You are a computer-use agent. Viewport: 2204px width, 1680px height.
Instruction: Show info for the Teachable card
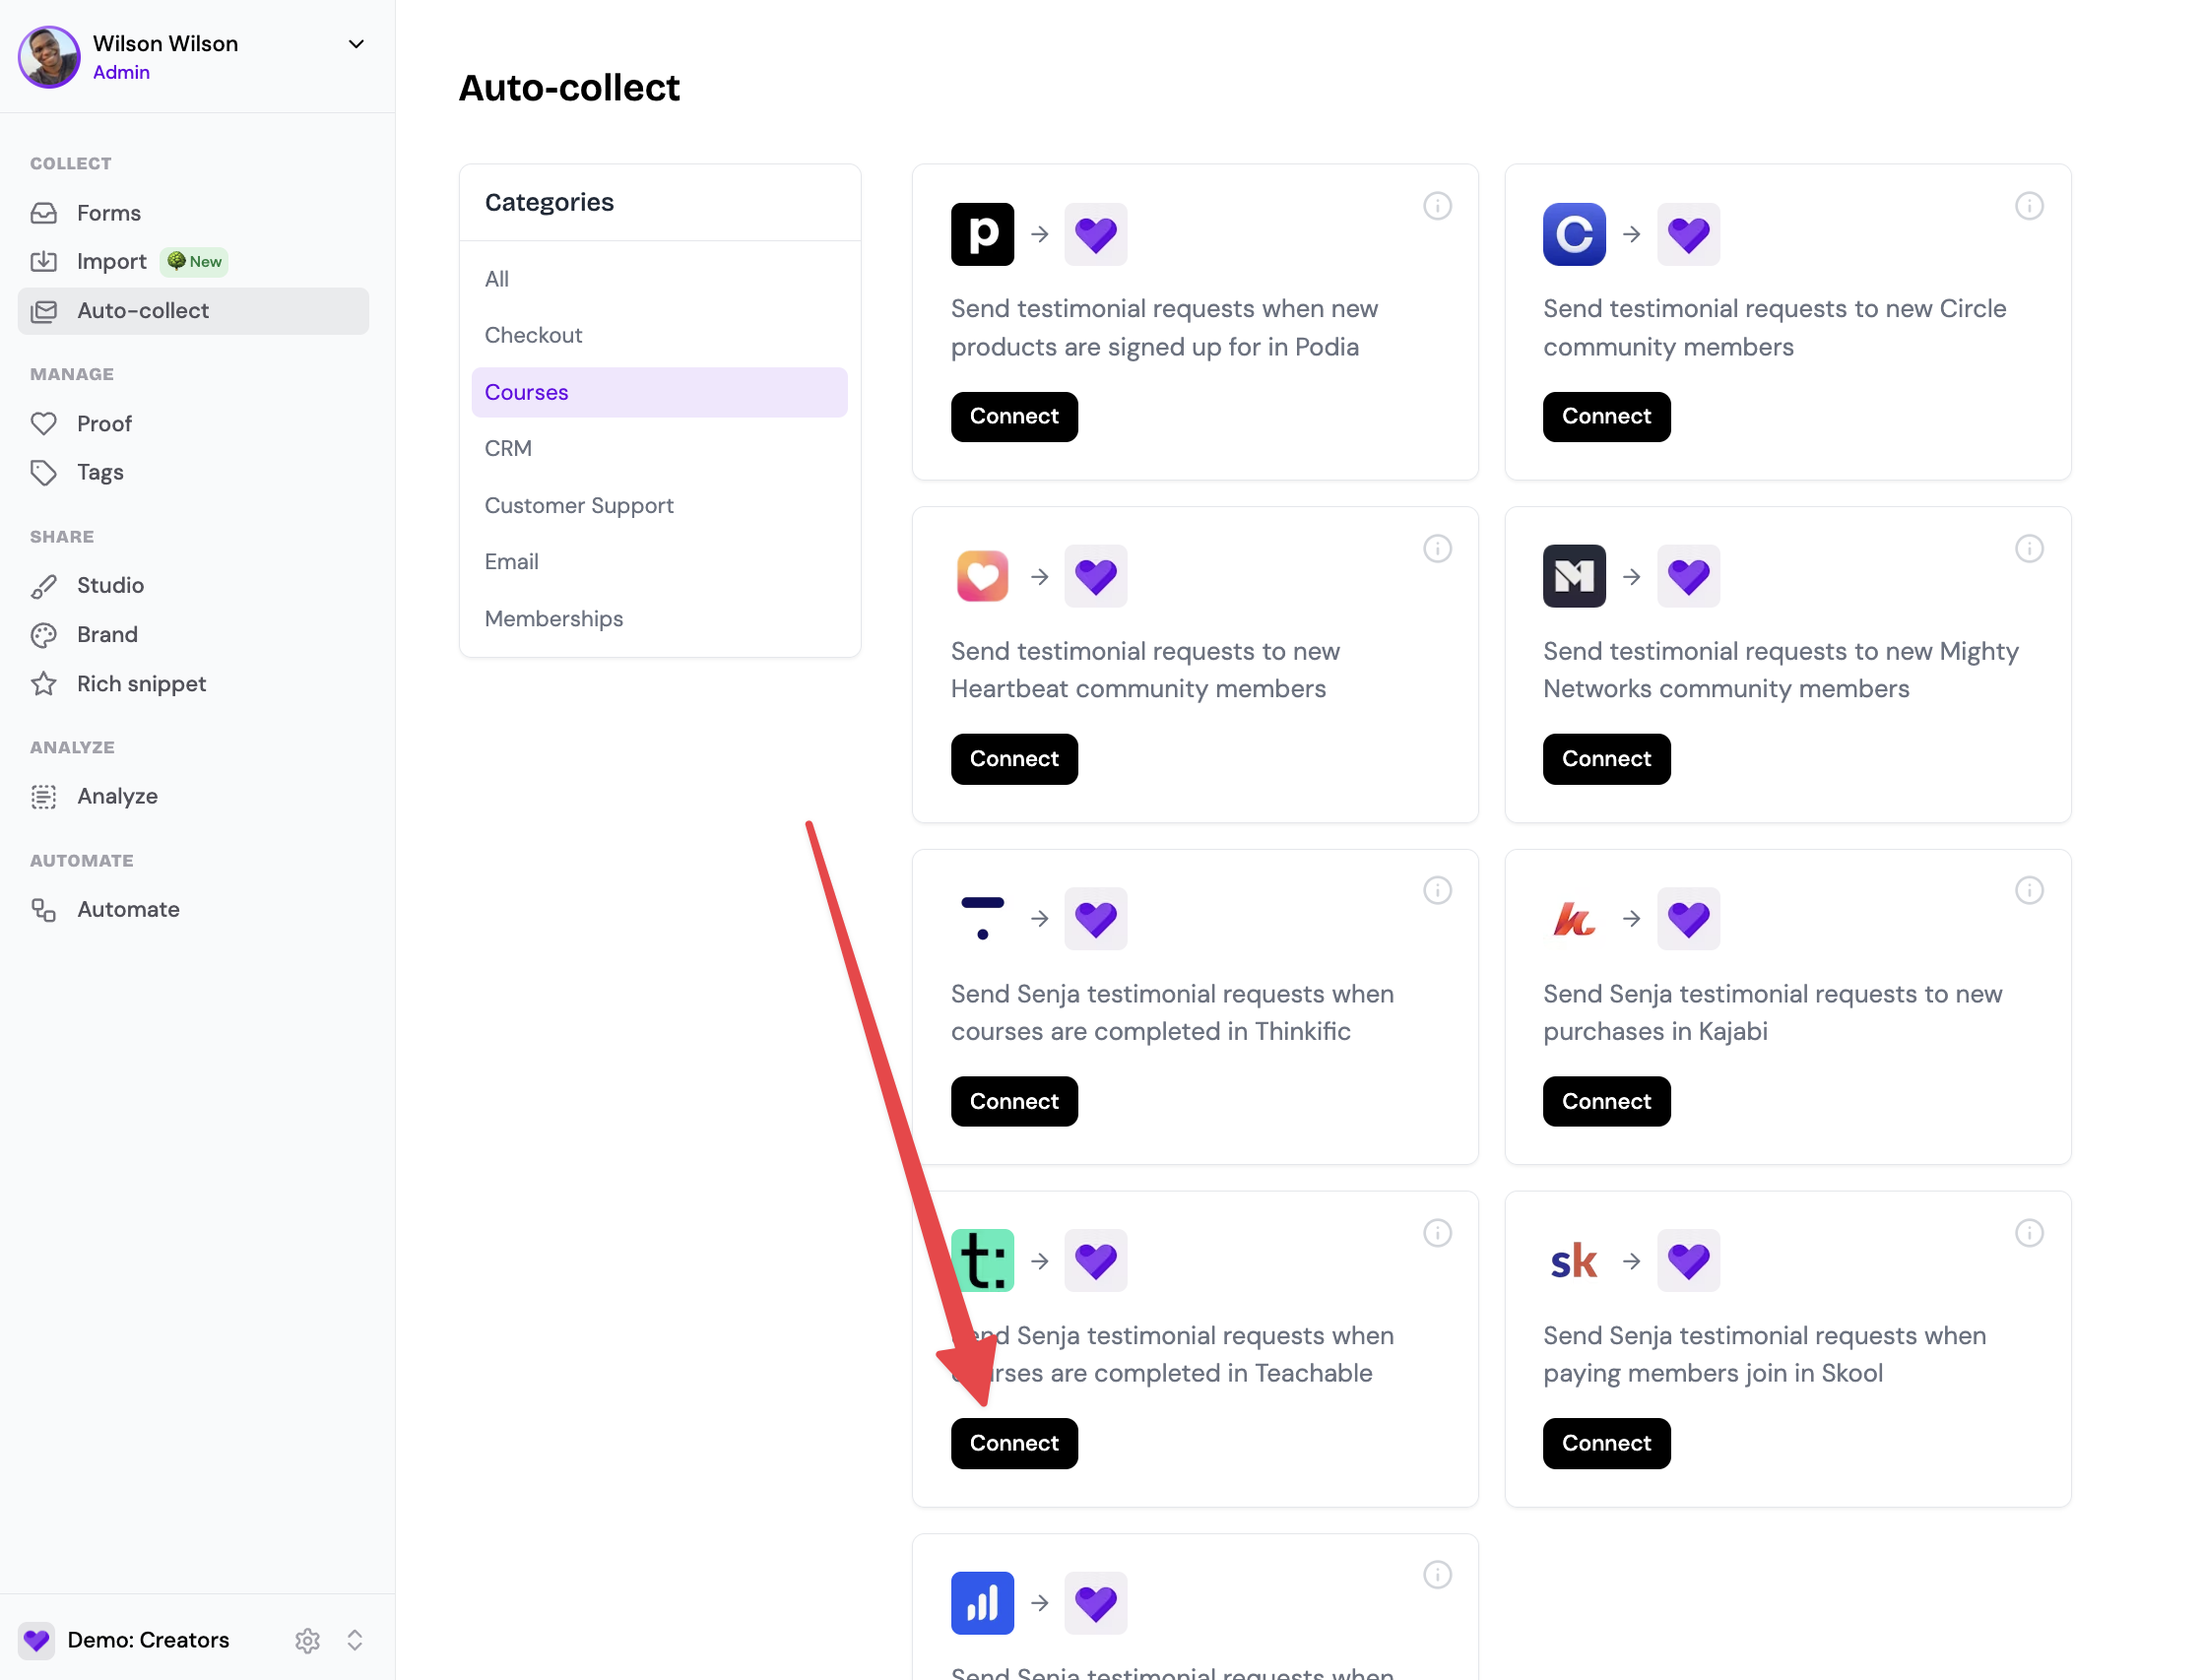(1437, 1233)
